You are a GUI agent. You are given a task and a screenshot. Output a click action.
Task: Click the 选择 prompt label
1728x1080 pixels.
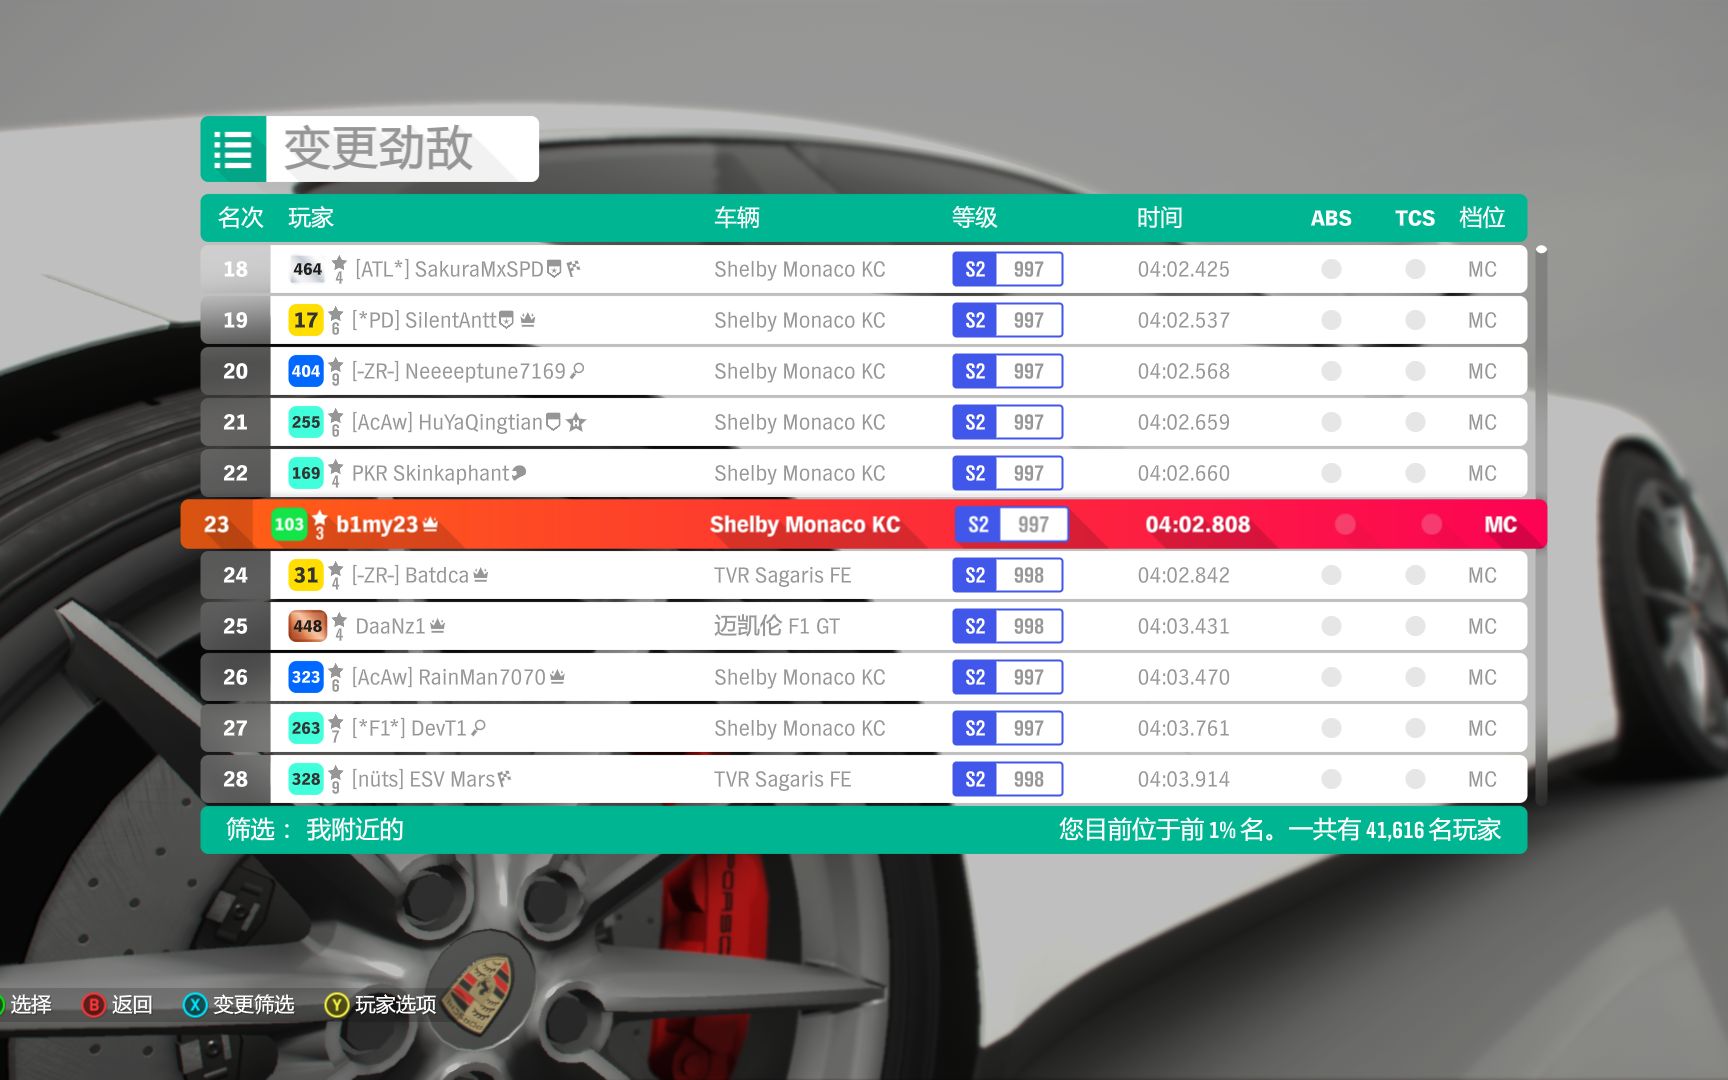tap(31, 1005)
